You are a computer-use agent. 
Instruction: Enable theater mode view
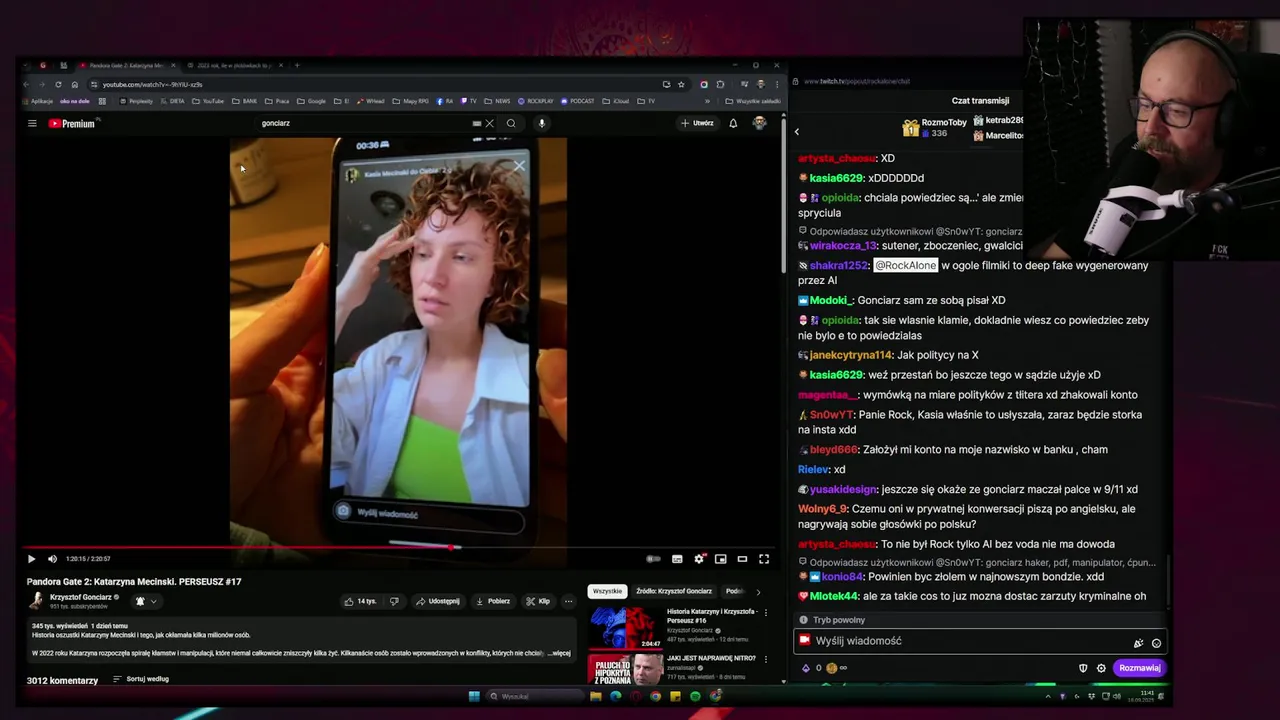pos(742,559)
